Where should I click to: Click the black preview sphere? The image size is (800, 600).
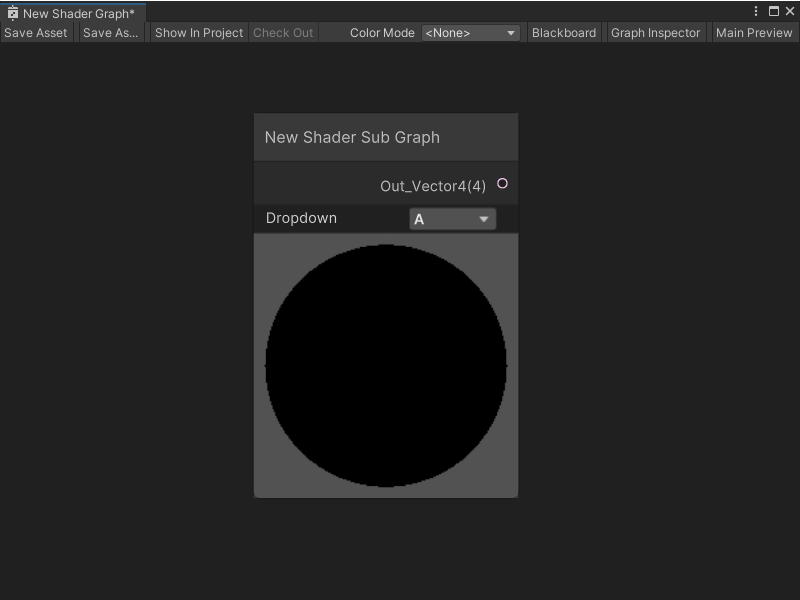(385, 365)
